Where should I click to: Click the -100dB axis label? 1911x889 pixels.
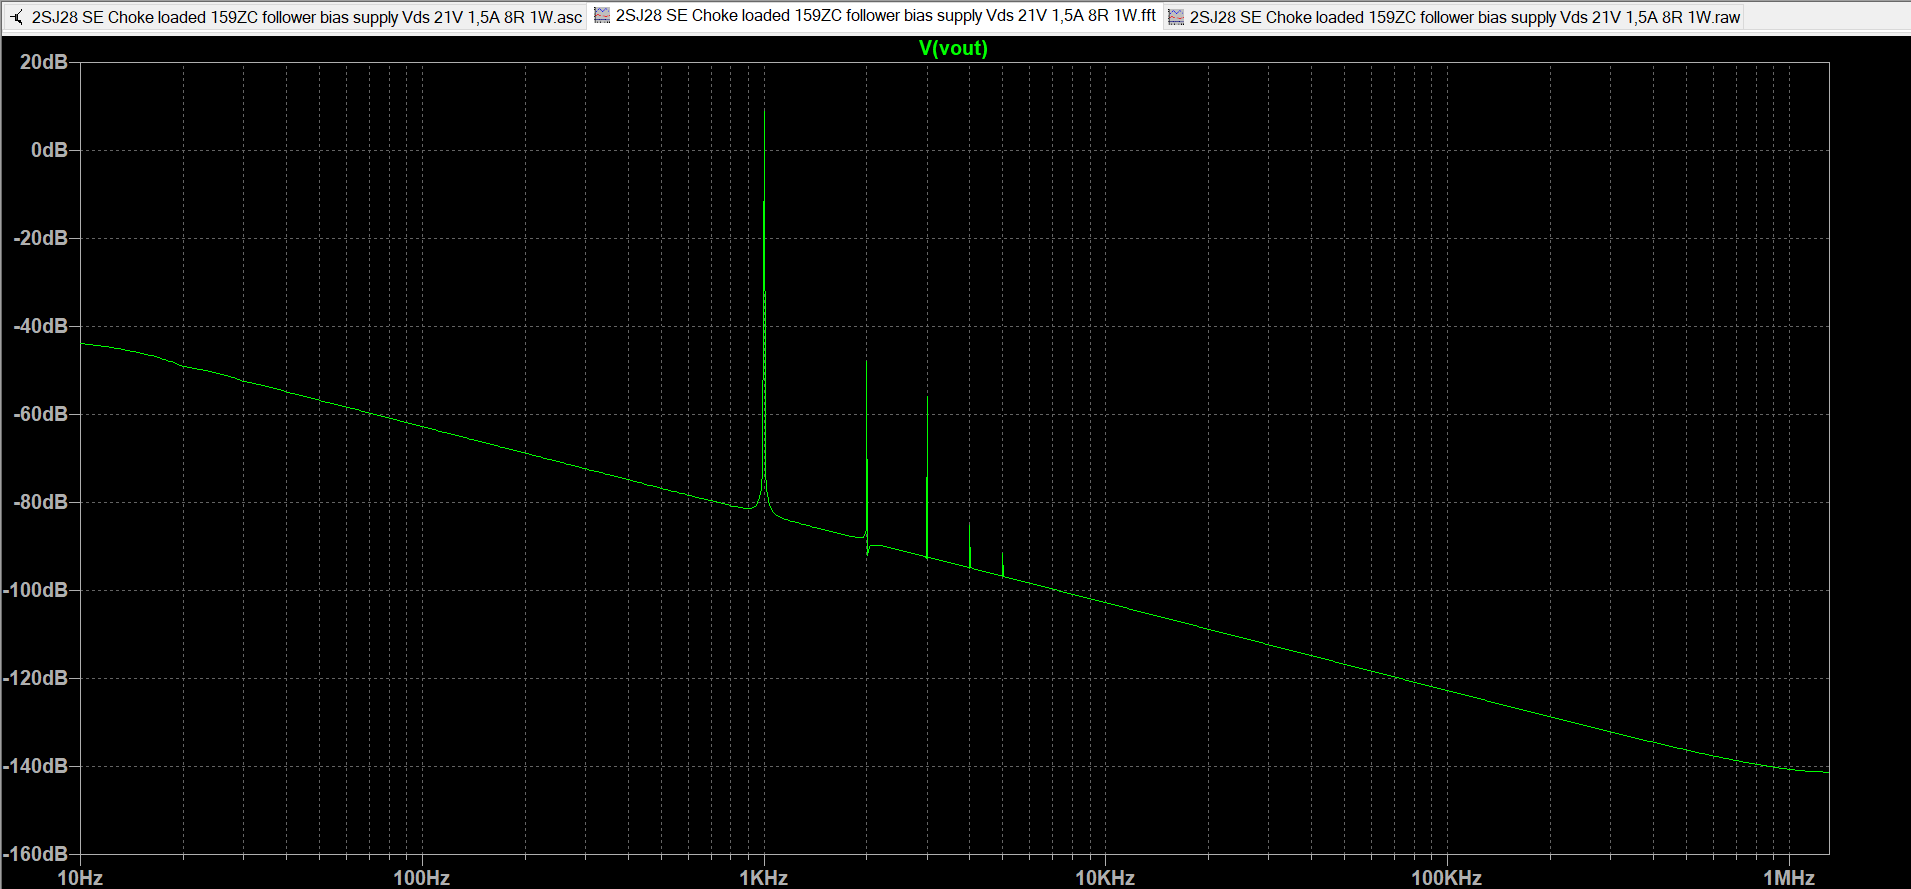pyautogui.click(x=36, y=590)
